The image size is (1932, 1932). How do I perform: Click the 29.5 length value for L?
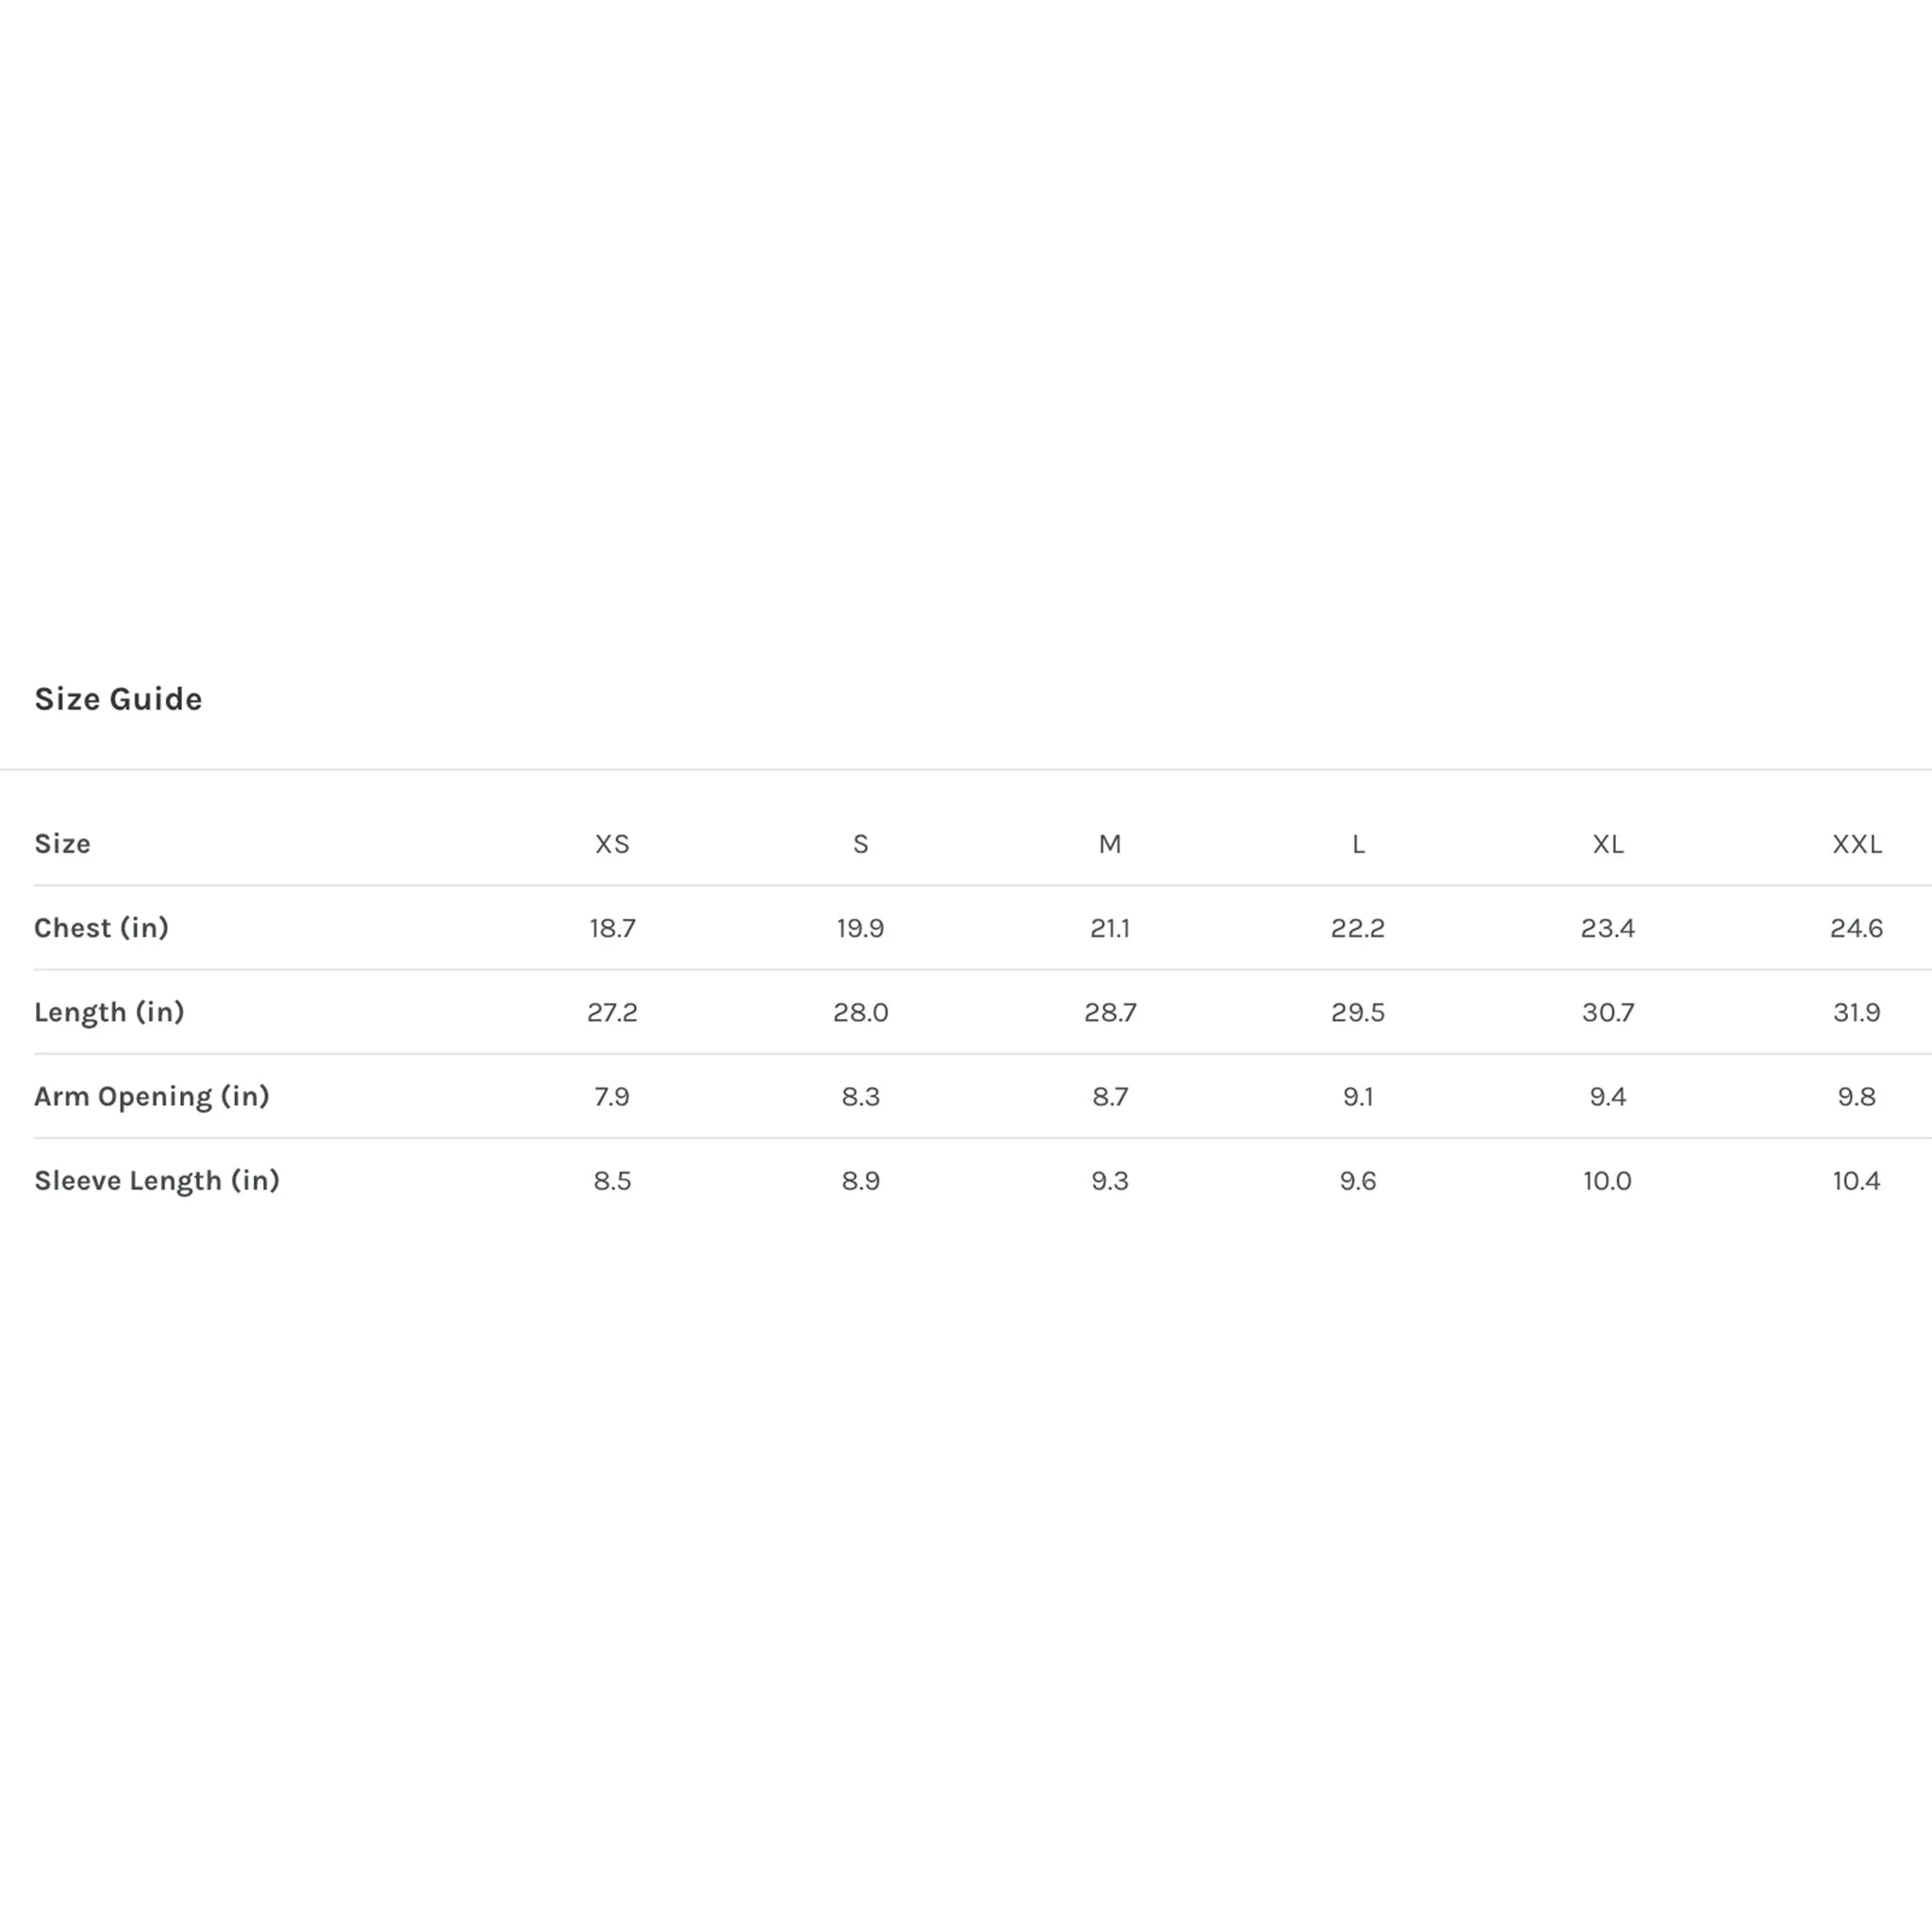coord(1358,1012)
